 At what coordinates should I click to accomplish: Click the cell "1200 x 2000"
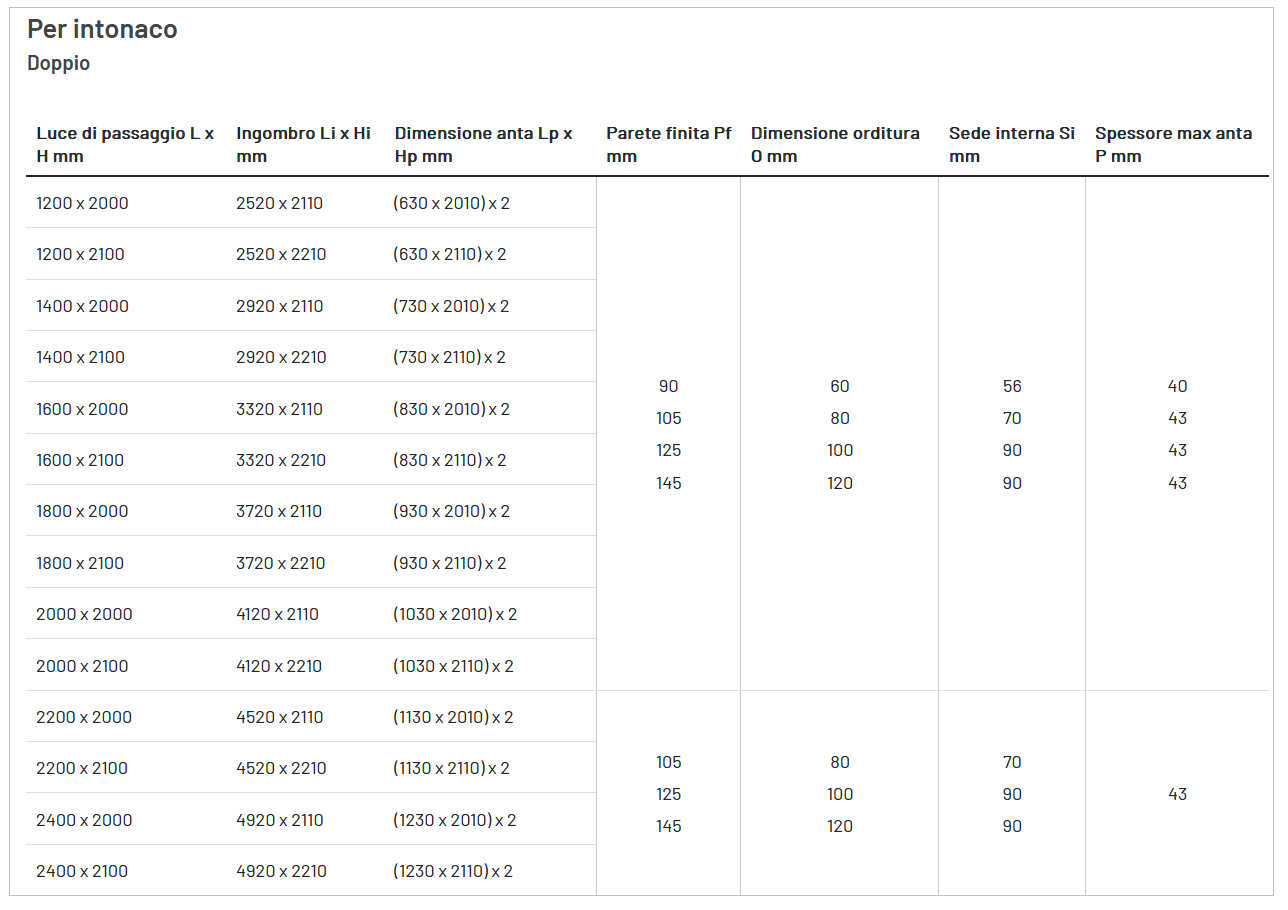pos(83,203)
